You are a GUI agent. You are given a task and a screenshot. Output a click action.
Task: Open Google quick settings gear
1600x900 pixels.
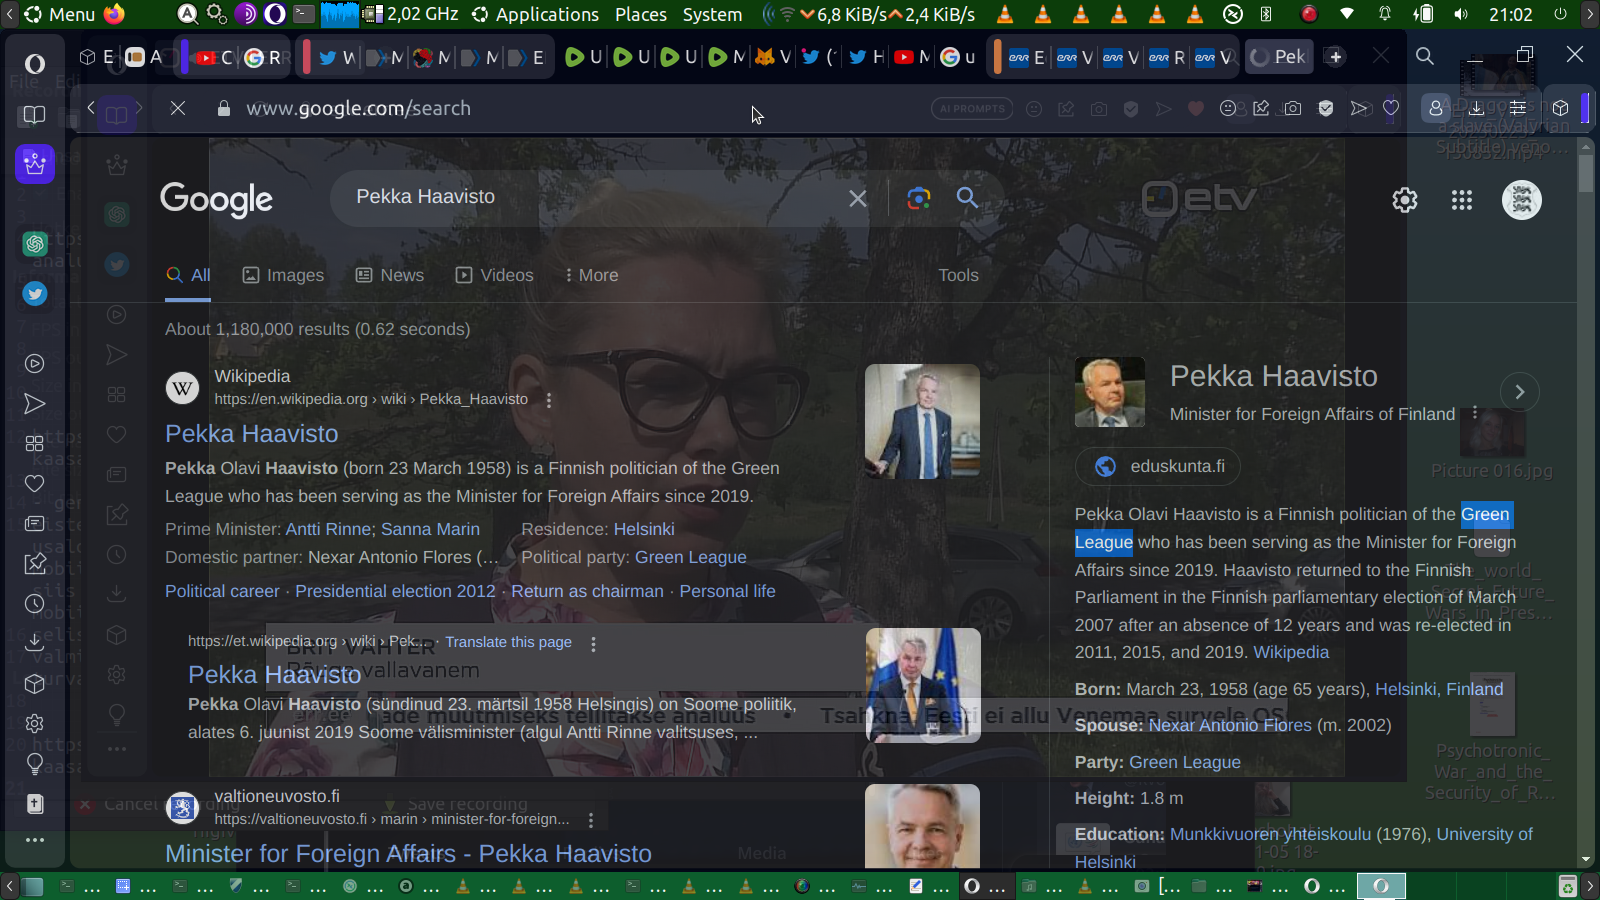coord(1405,200)
